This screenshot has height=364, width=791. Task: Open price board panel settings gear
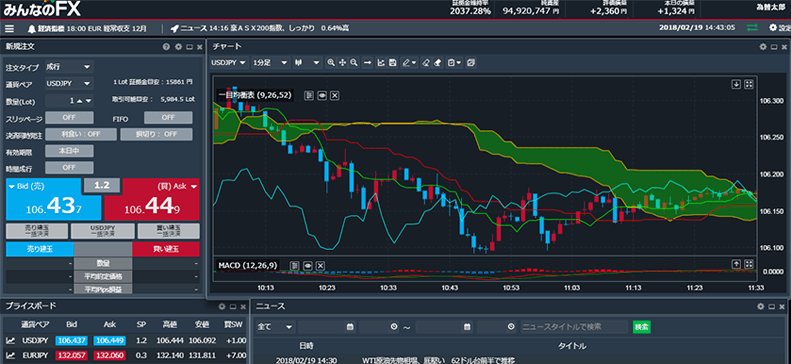[x=222, y=307]
